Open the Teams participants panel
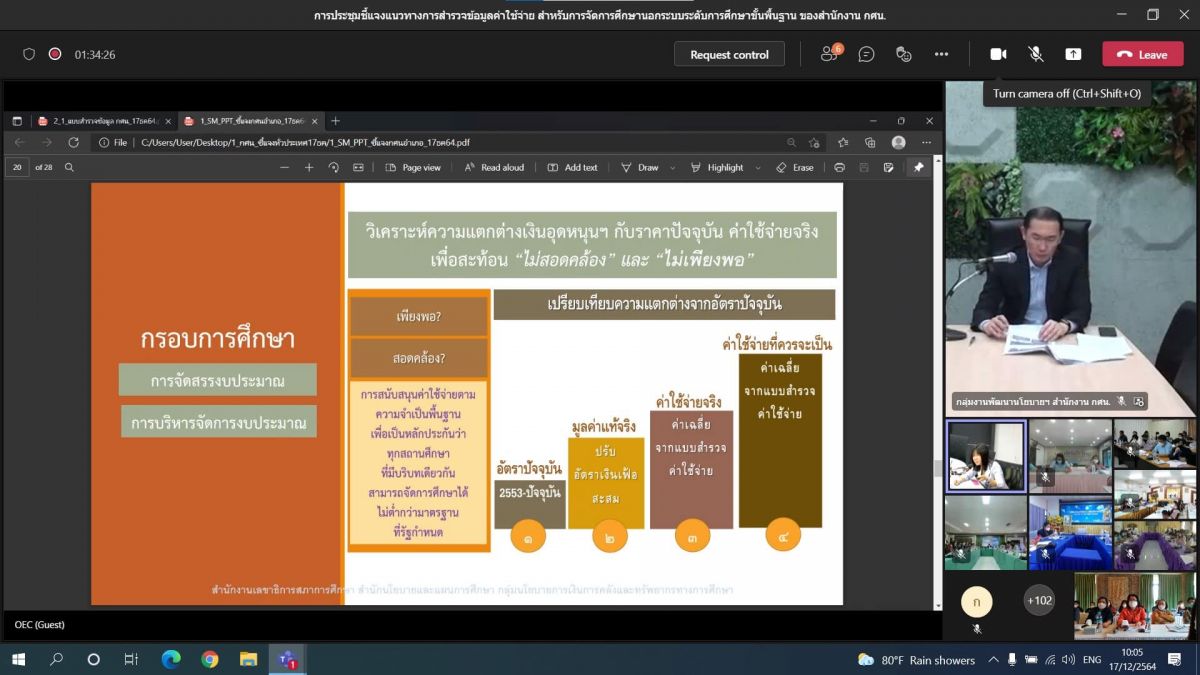Viewport: 1200px width, 675px height. click(830, 54)
